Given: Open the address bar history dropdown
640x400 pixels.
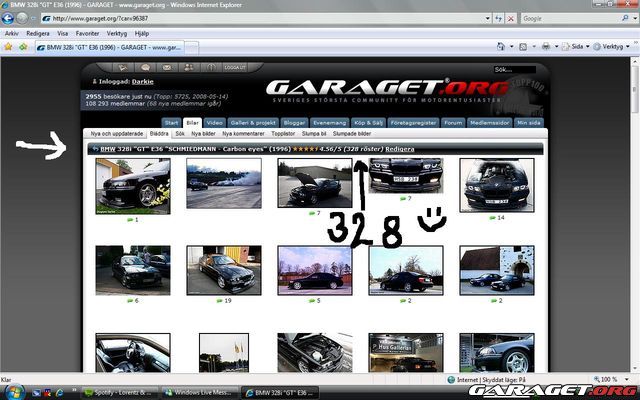Looking at the screenshot, I should pyautogui.click(x=487, y=18).
